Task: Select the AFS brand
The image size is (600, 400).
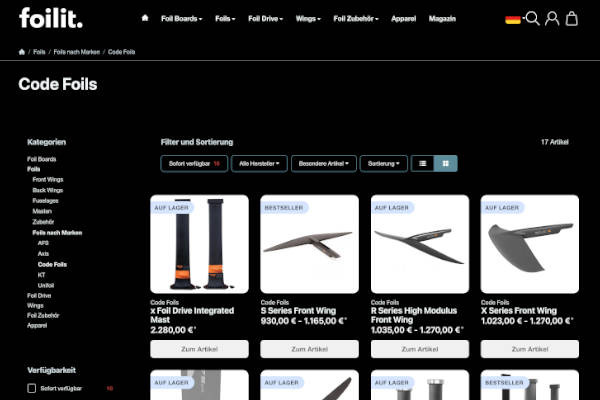Action: point(43,243)
